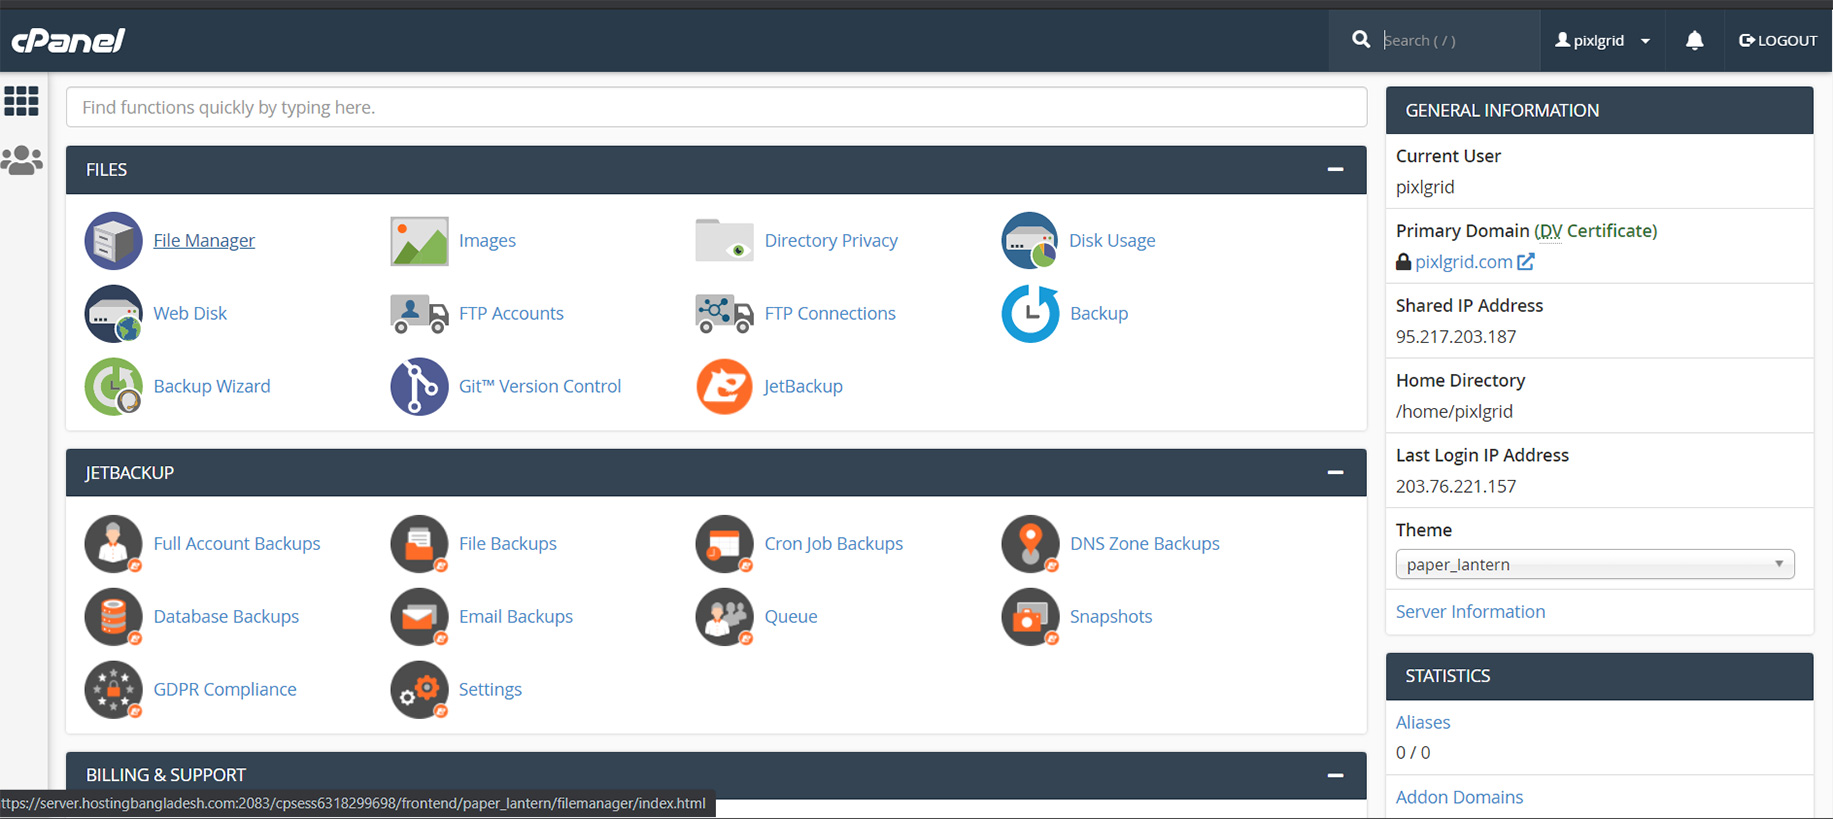Screen dimensions: 1833x819
Task: Open the File Manager icon
Action: click(x=113, y=241)
